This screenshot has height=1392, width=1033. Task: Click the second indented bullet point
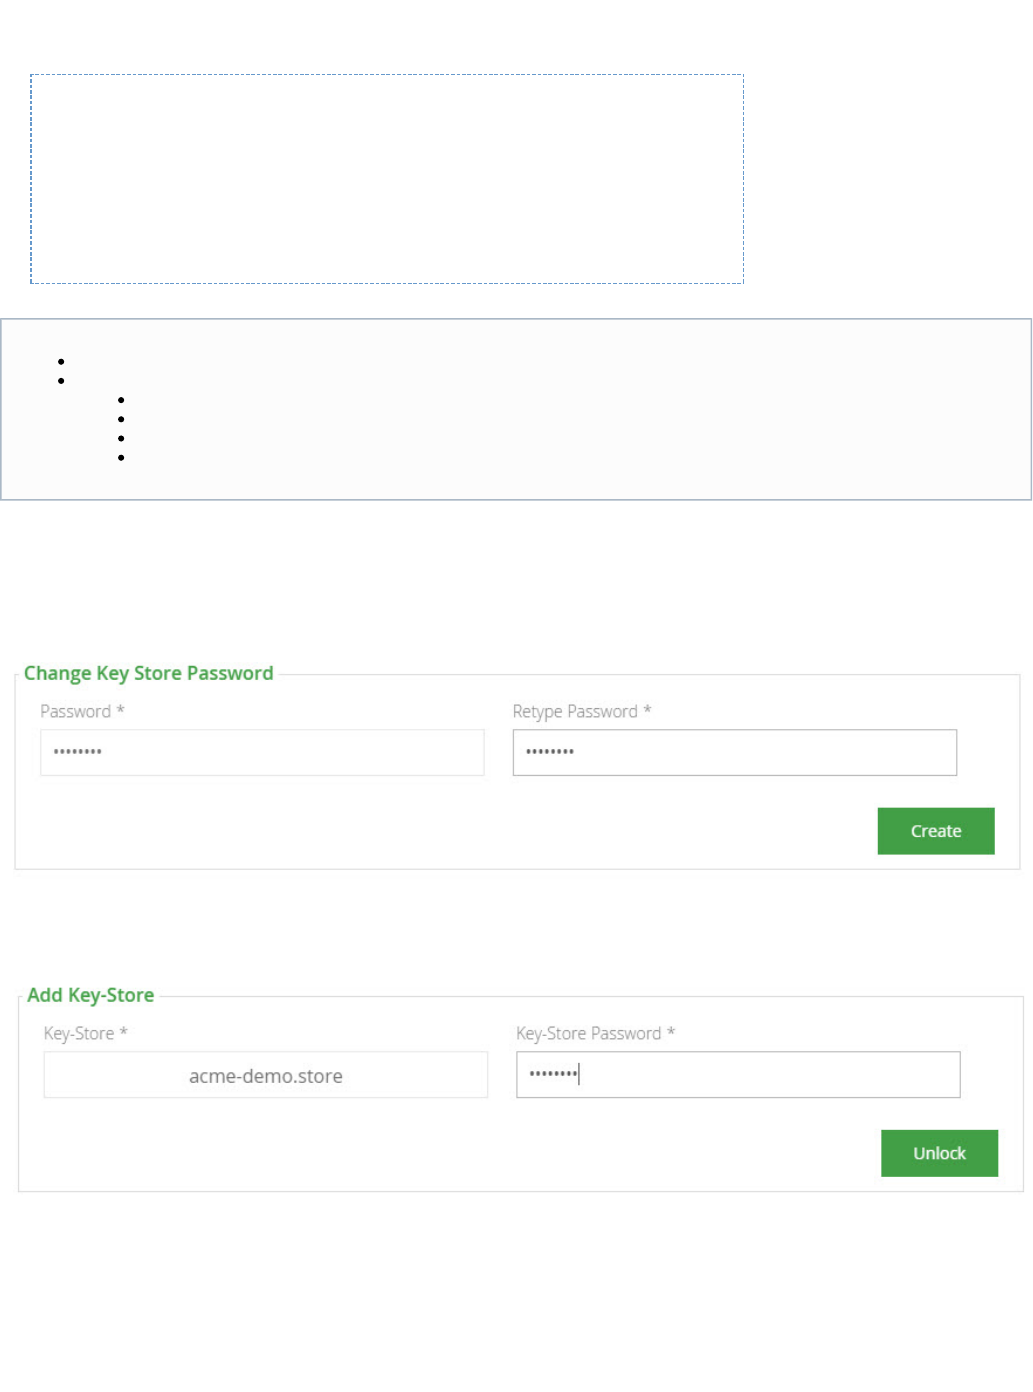(x=121, y=419)
